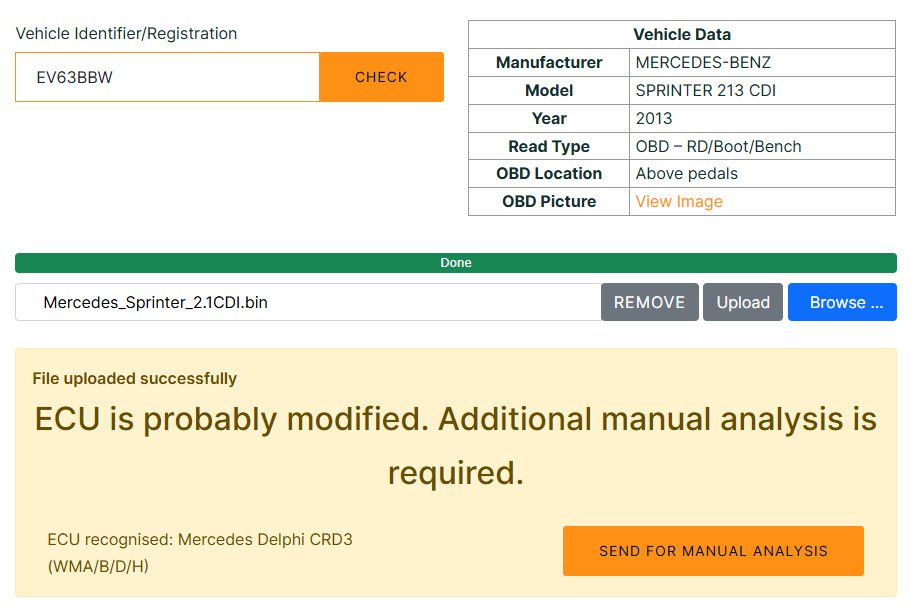Open the View Image link
The image size is (914, 609).
(678, 201)
